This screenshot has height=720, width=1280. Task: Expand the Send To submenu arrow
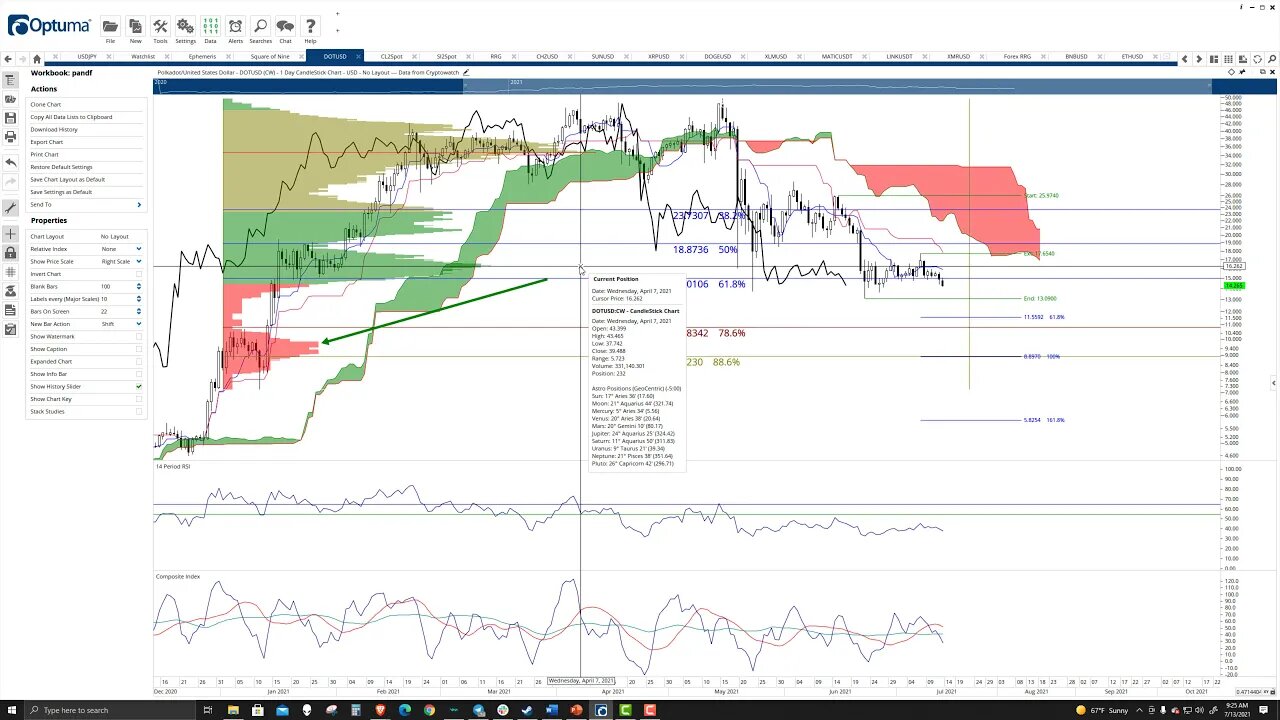pyautogui.click(x=138, y=204)
